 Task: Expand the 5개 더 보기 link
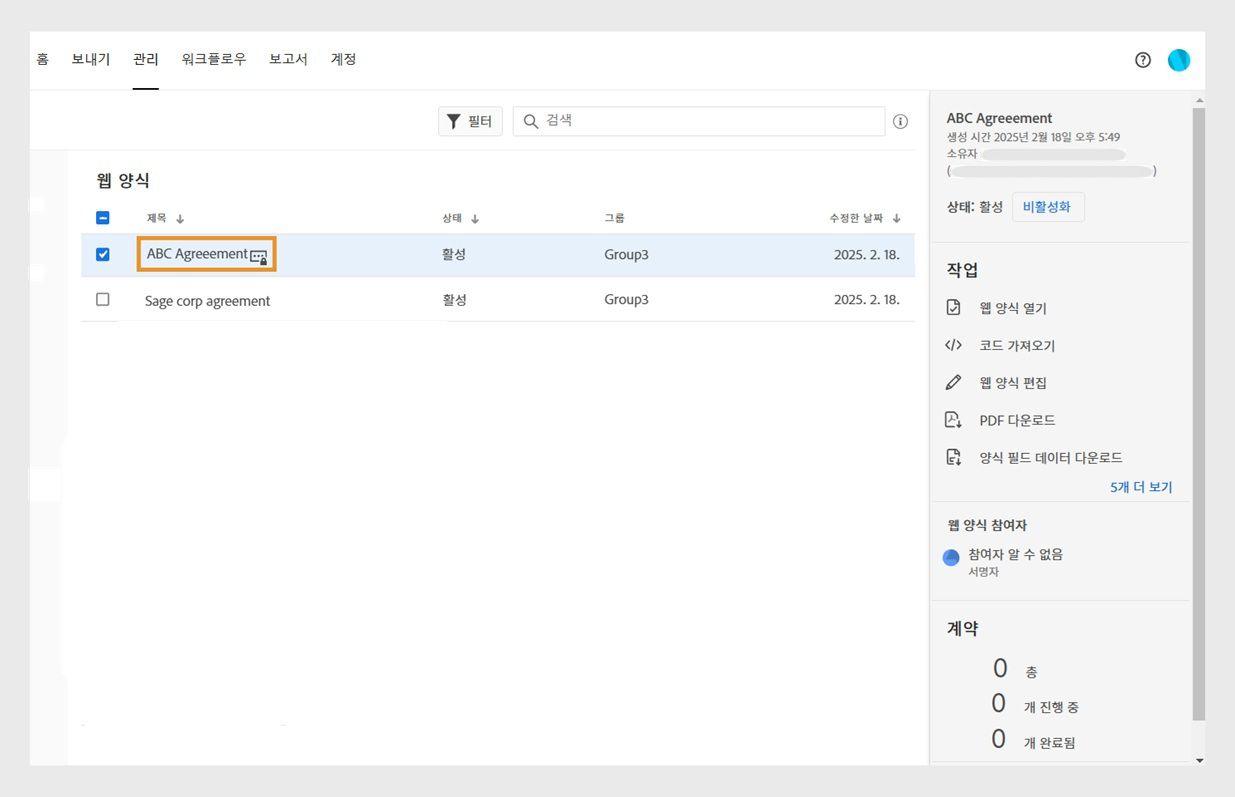point(1140,487)
